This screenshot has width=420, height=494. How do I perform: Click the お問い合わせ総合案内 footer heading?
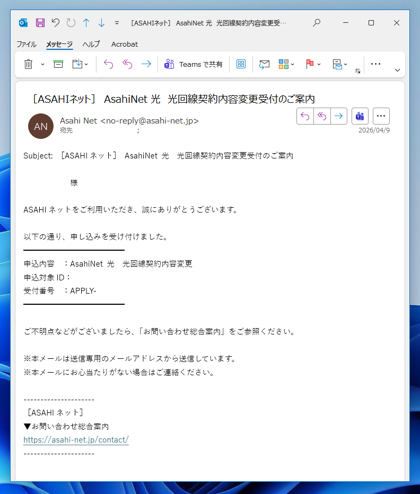pyautogui.click(x=66, y=426)
